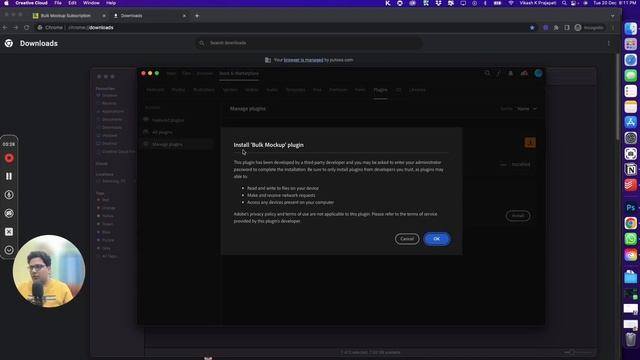Image resolution: width=640 pixels, height=360 pixels.
Task: Cancel the Bulk Mockup plugin install
Action: 407,239
